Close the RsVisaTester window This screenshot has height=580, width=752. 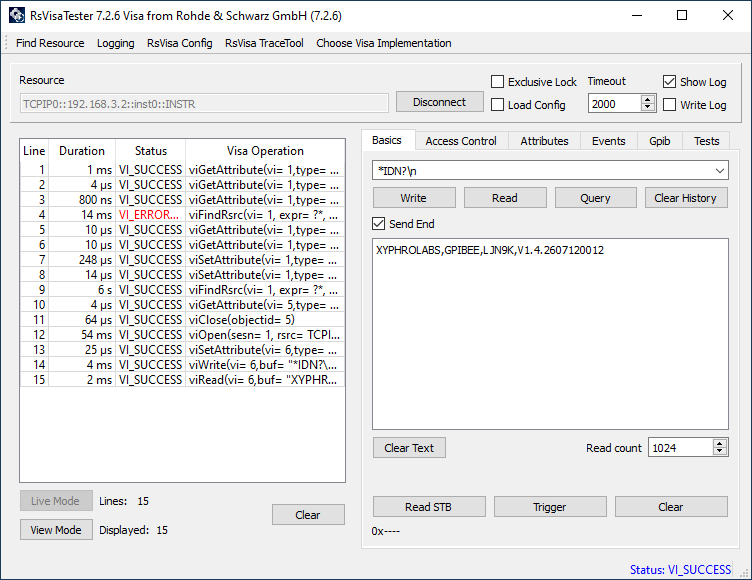click(728, 15)
